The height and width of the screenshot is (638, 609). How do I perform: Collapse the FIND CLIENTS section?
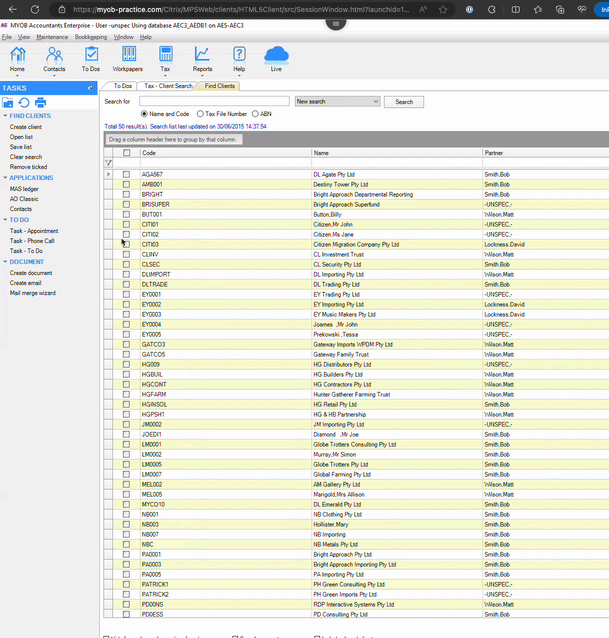pyautogui.click(x=5, y=116)
